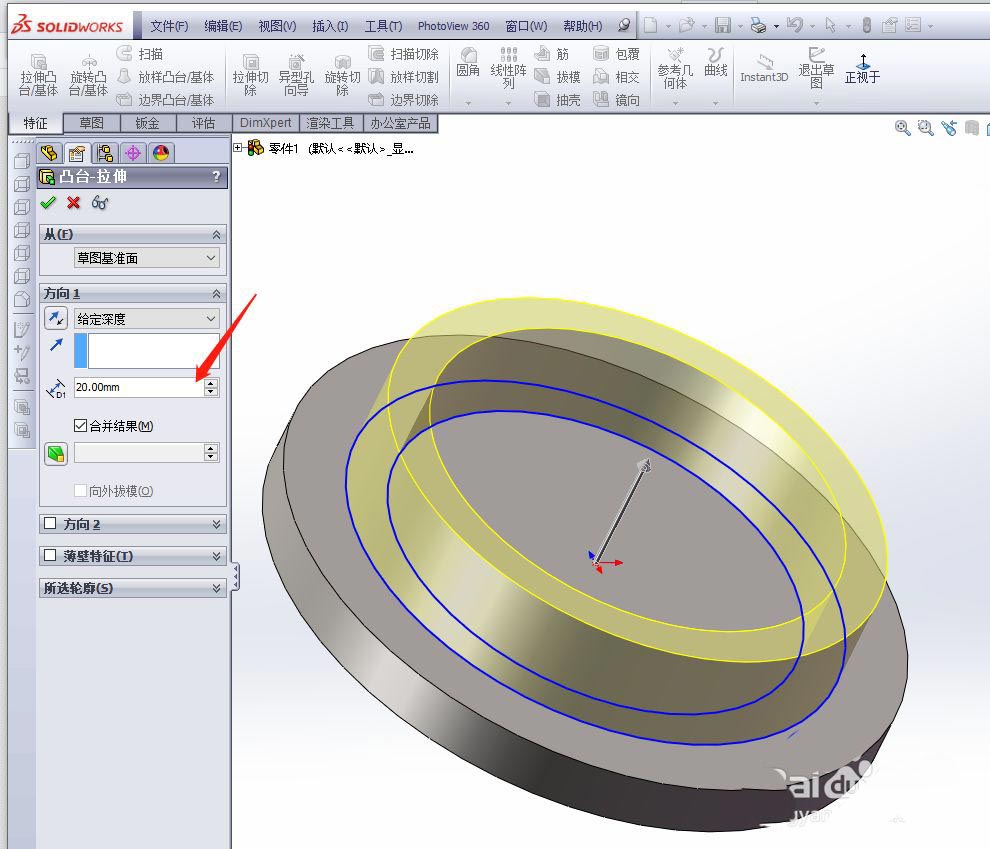Click the PropertyManager tab icon

(77, 153)
